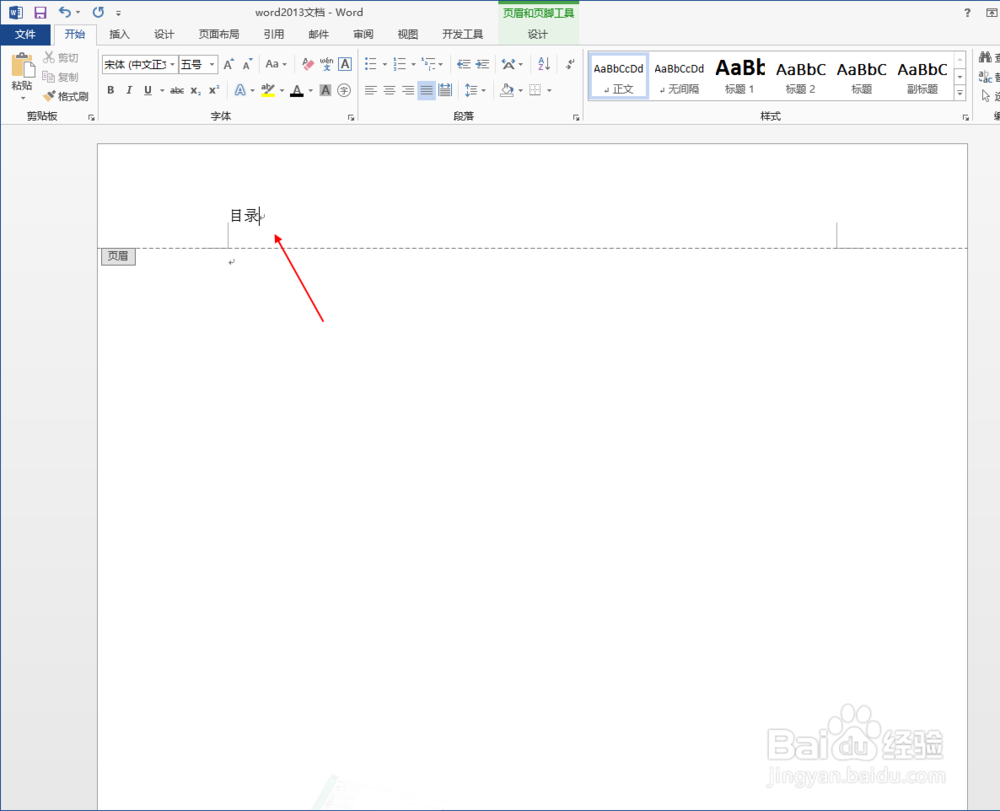Screen dimensions: 1000x811
Task: Click the Paste (粘贴) clipboard icon
Action: [22, 66]
